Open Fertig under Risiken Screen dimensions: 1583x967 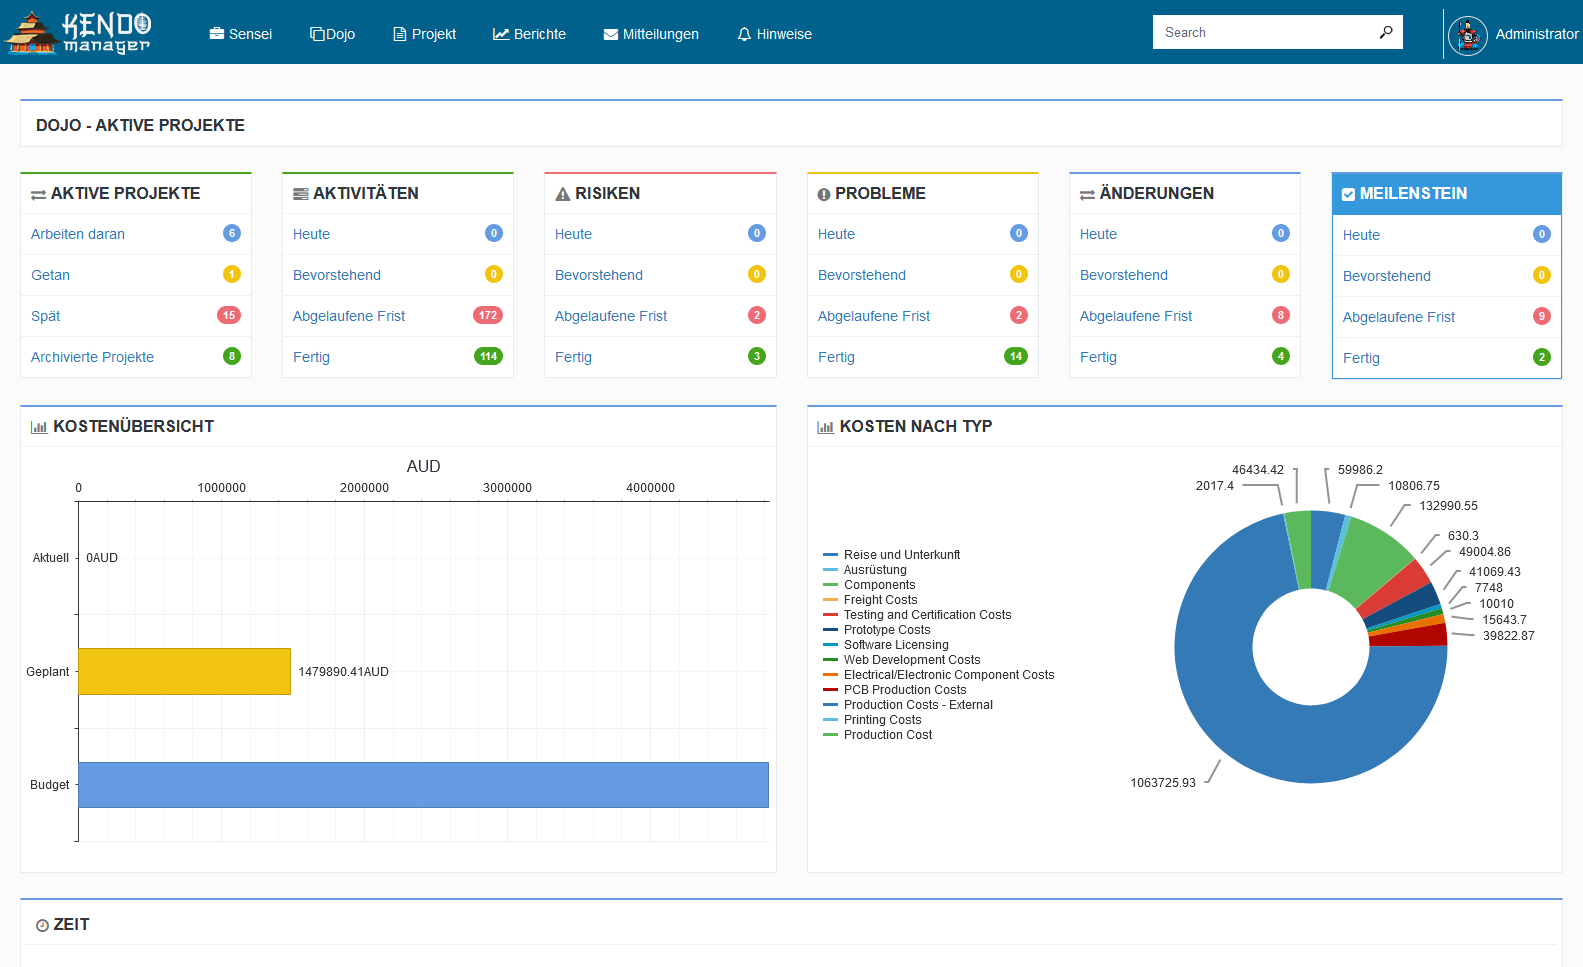pyautogui.click(x=573, y=357)
